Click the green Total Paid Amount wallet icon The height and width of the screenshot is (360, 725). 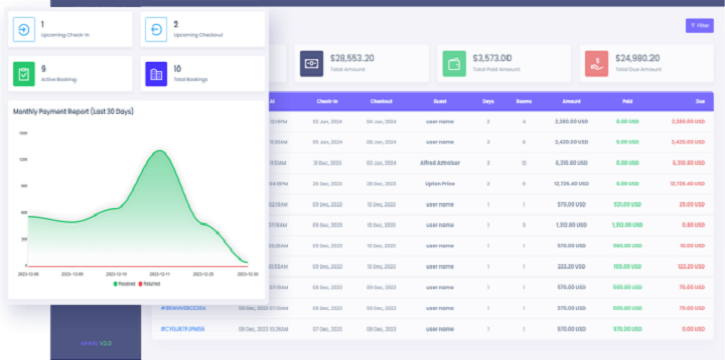(x=454, y=63)
